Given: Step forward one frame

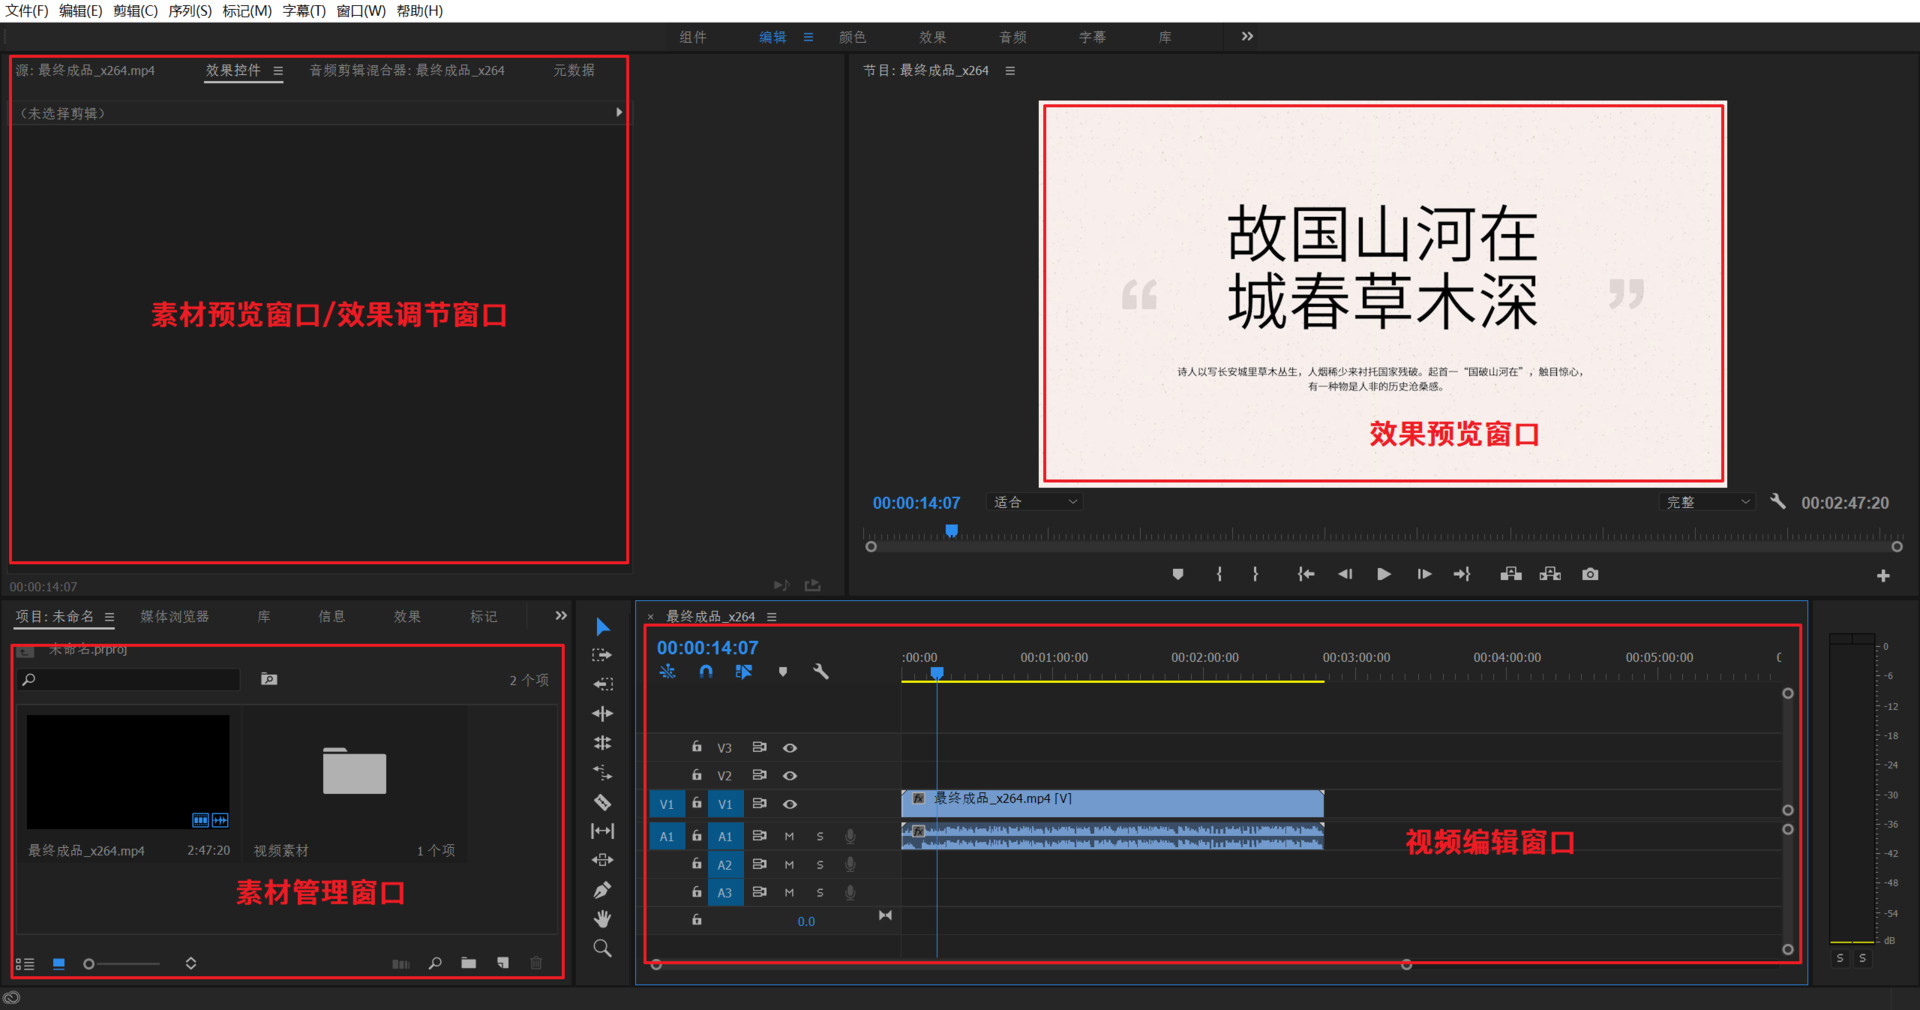Looking at the screenshot, I should pos(1424,574).
